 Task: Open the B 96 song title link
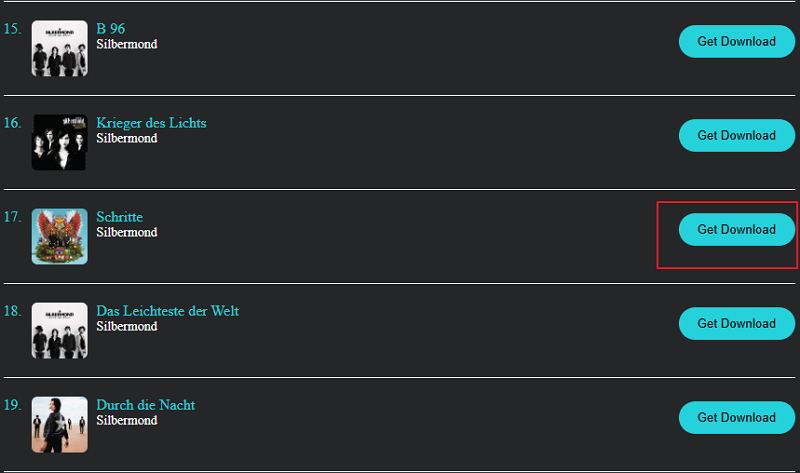(x=110, y=28)
